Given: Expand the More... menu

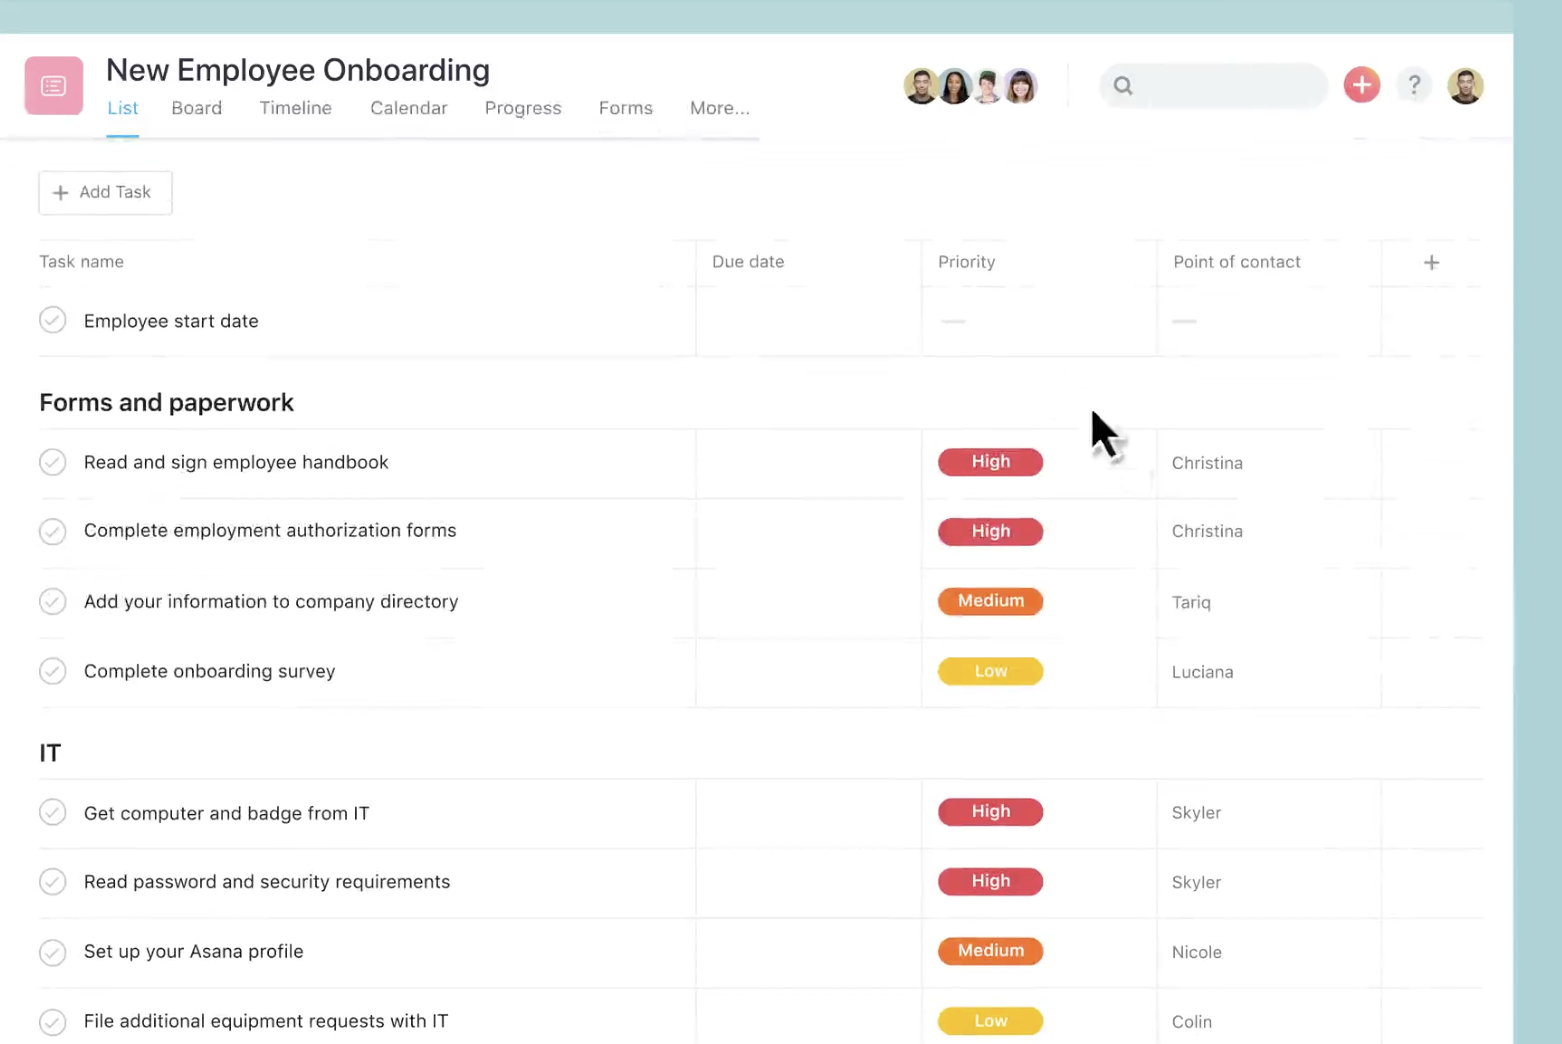Looking at the screenshot, I should click(x=719, y=108).
